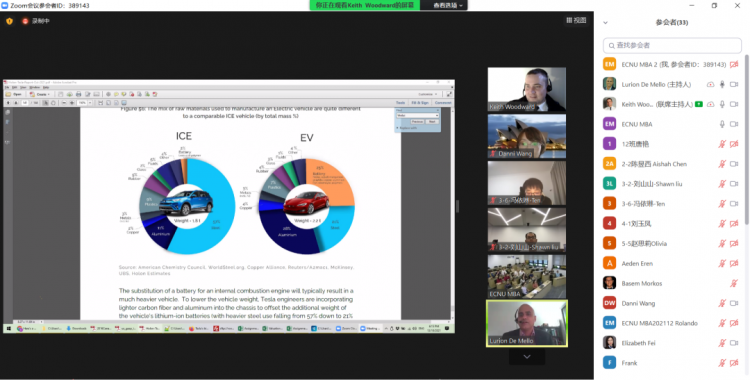Click the encryption shield icon

[x=9, y=21]
